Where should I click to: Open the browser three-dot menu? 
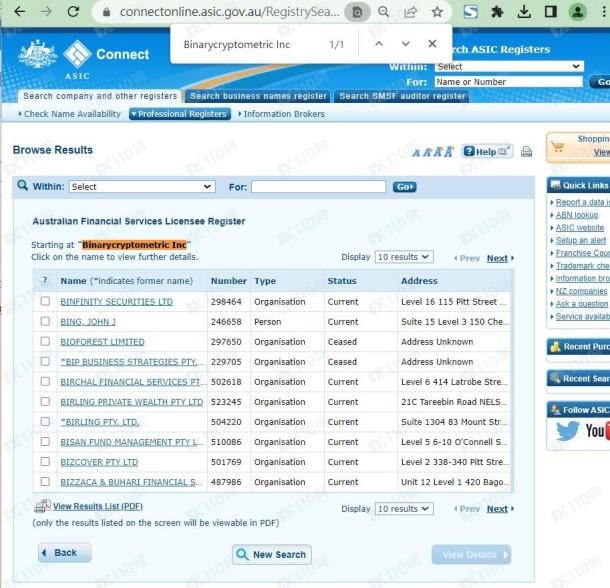(x=604, y=12)
